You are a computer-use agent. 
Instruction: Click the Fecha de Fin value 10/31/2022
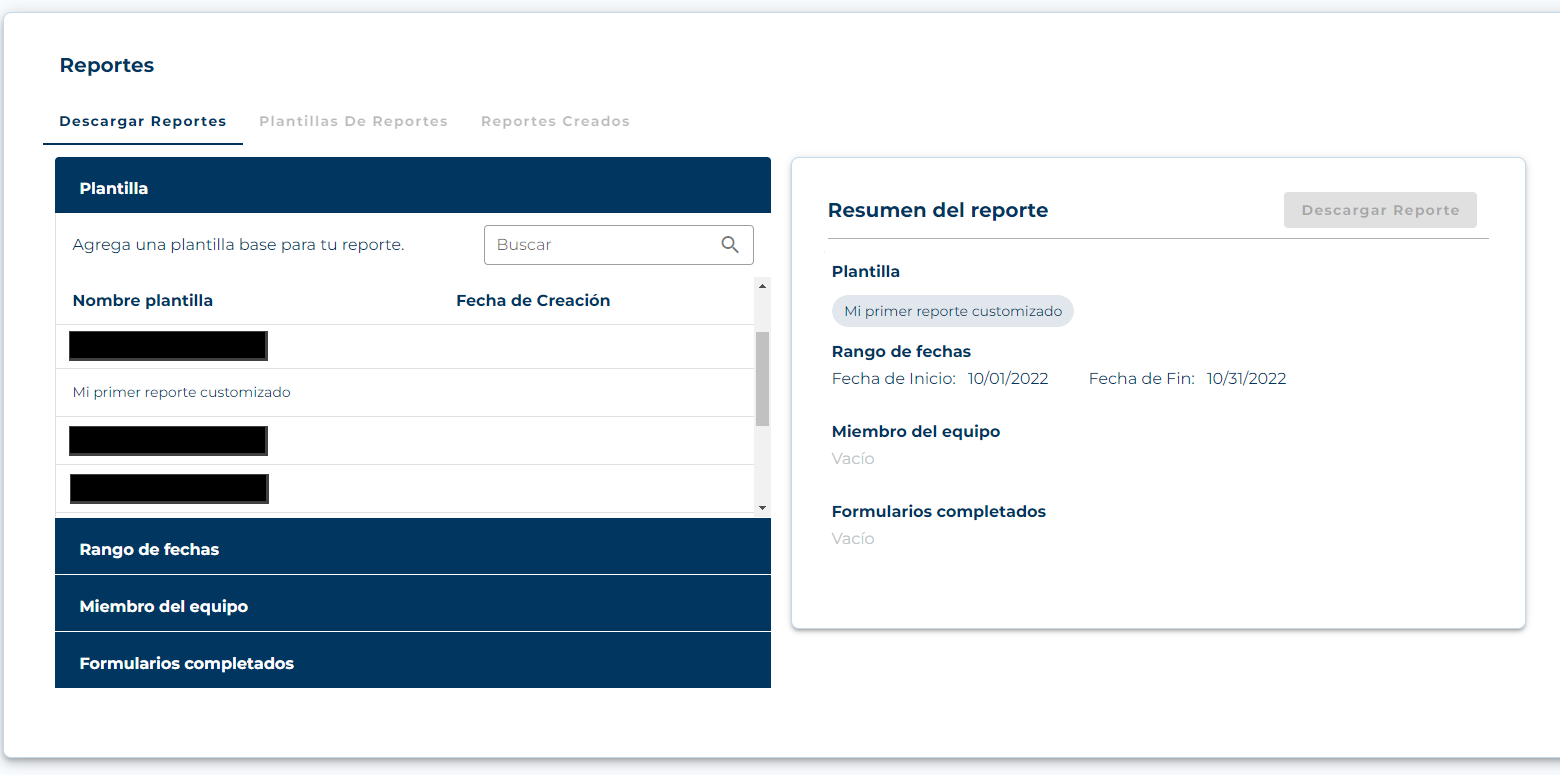tap(1246, 379)
